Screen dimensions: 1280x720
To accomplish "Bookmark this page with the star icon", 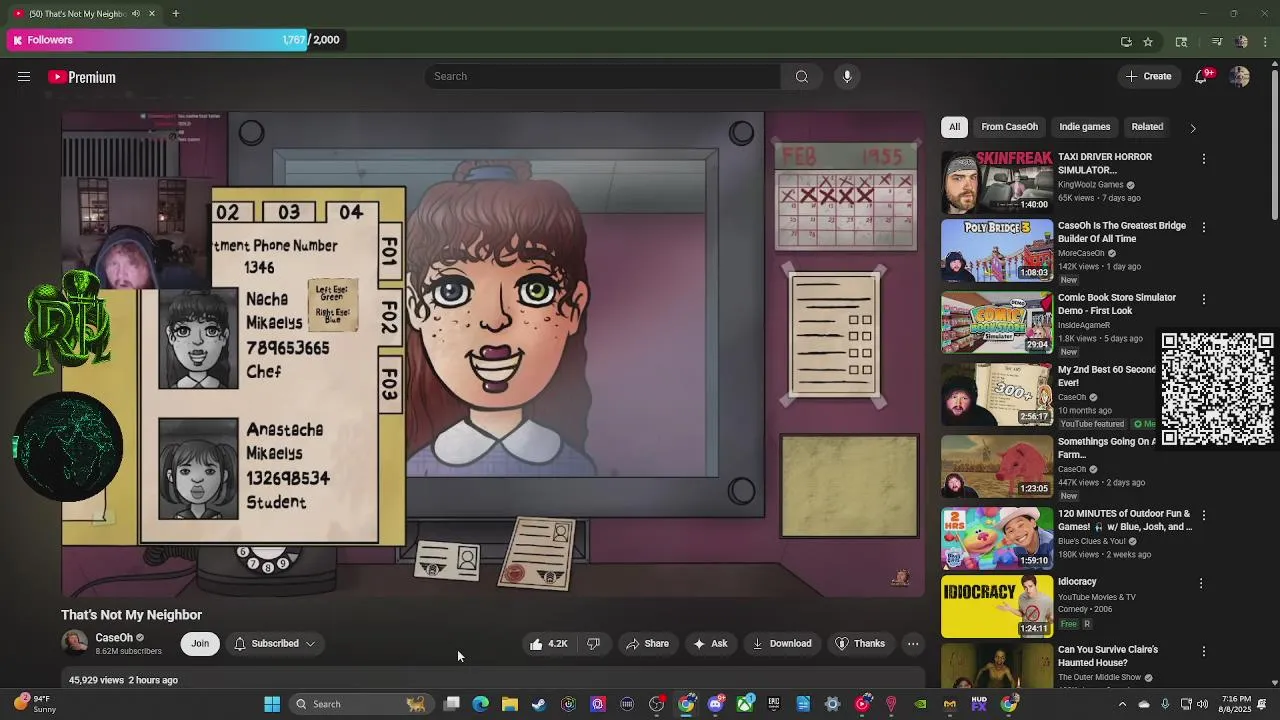I will [1148, 41].
